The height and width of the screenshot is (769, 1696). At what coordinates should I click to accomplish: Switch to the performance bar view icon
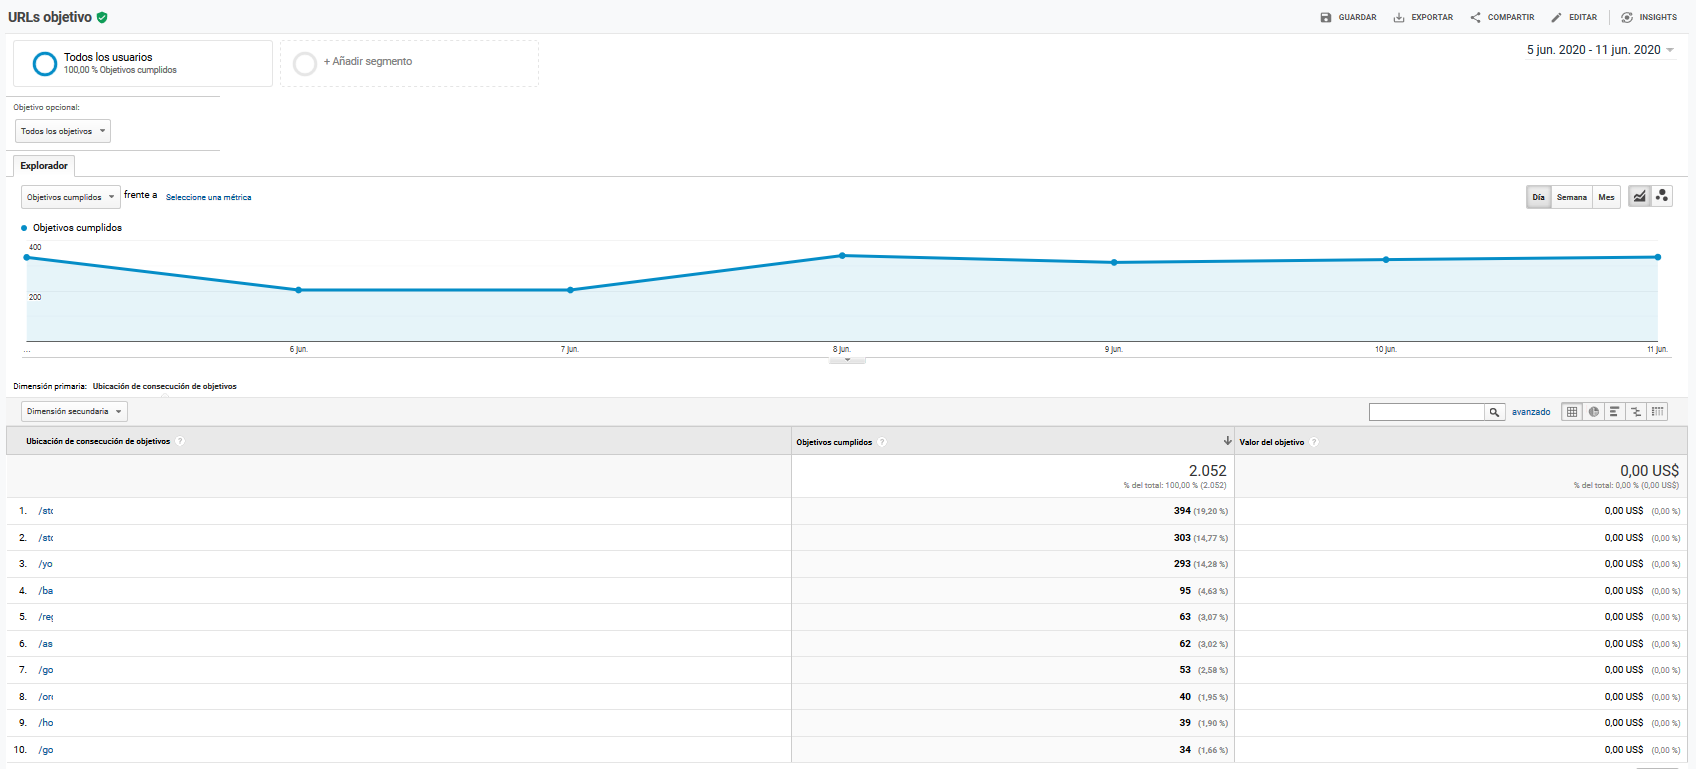pos(1614,411)
